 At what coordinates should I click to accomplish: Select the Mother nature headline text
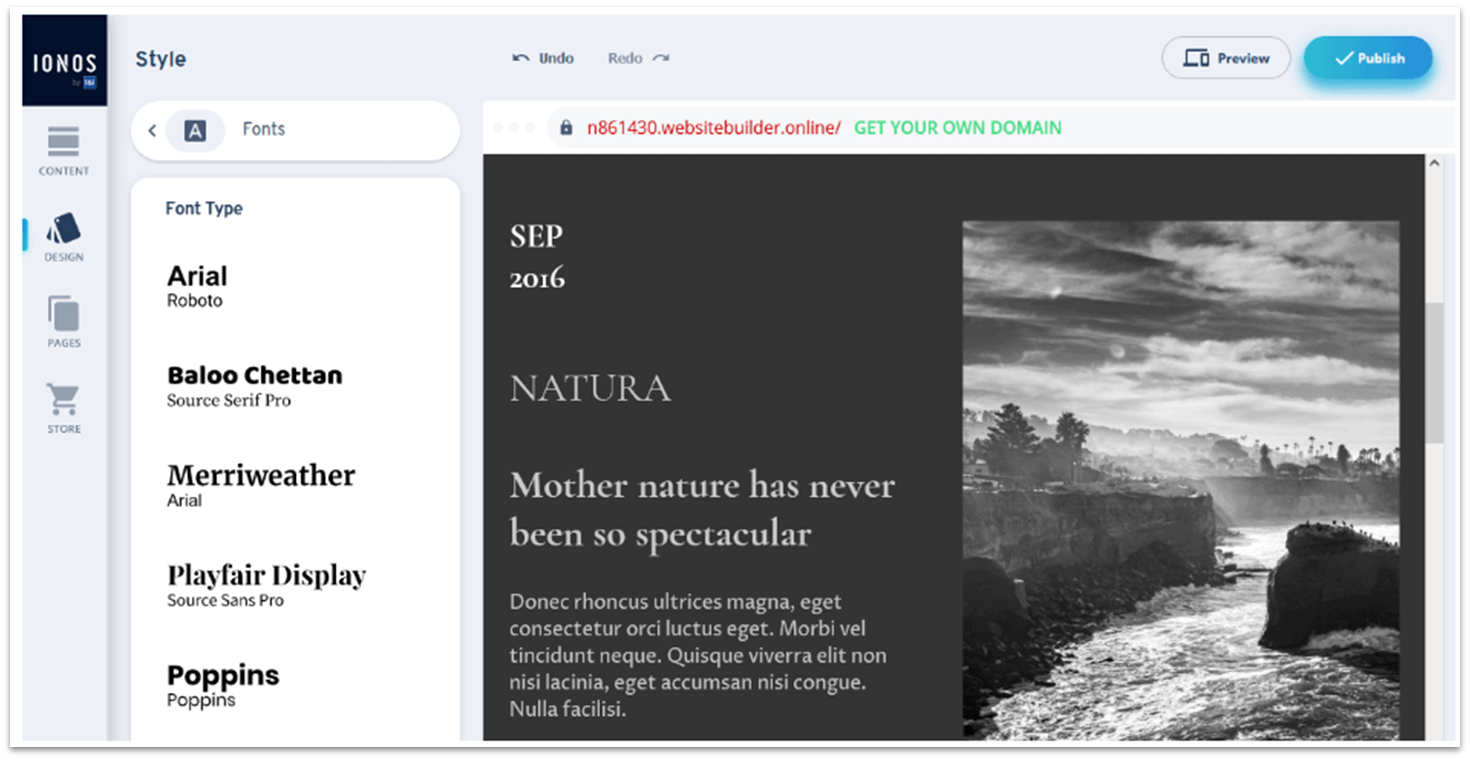tap(702, 510)
